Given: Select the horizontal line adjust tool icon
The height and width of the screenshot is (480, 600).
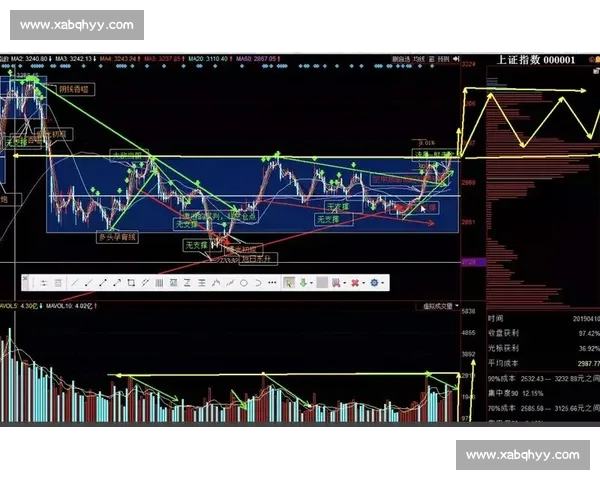Looking at the screenshot, I should click(x=44, y=283).
